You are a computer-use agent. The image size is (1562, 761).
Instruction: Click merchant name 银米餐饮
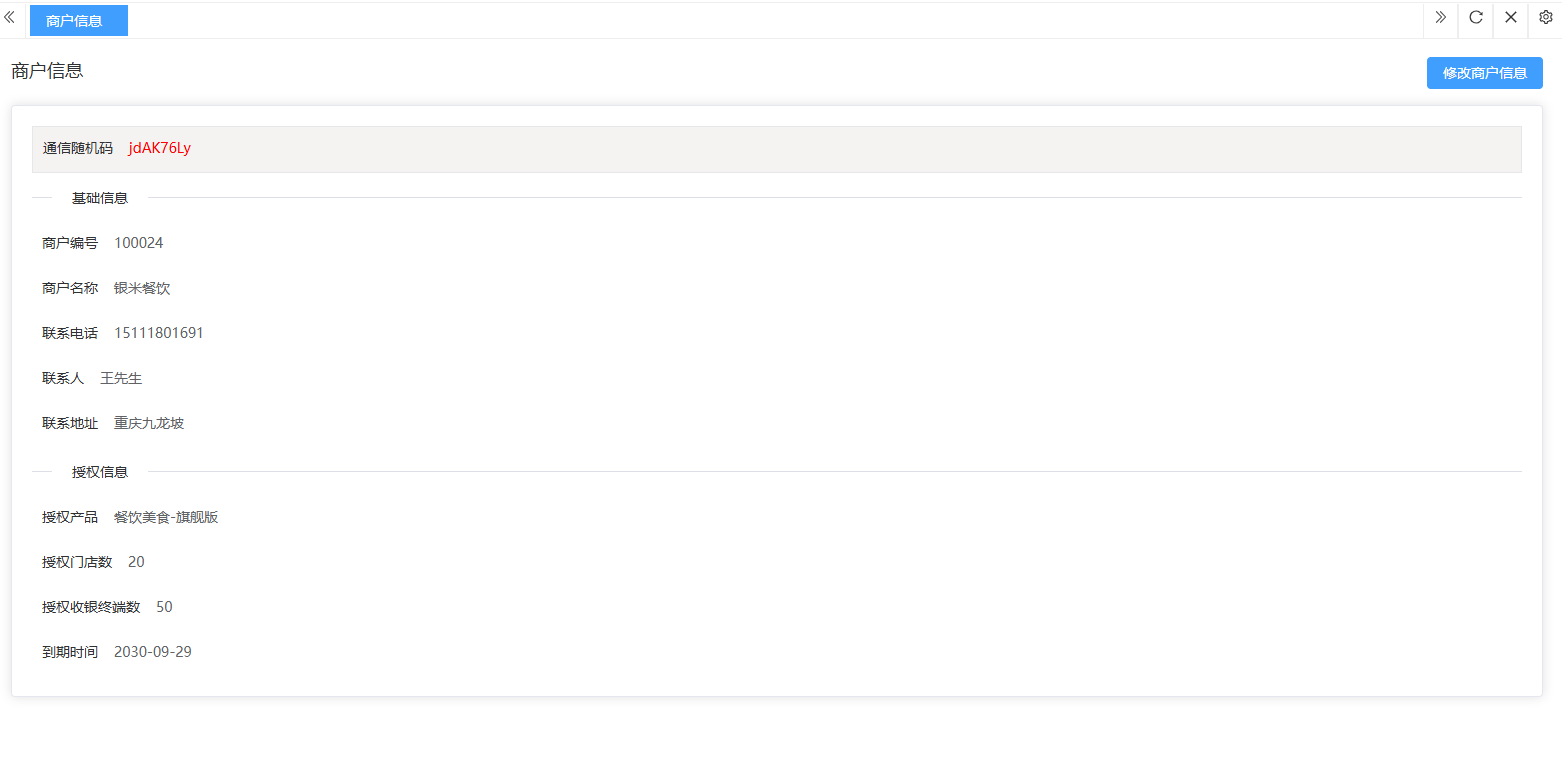pos(142,288)
